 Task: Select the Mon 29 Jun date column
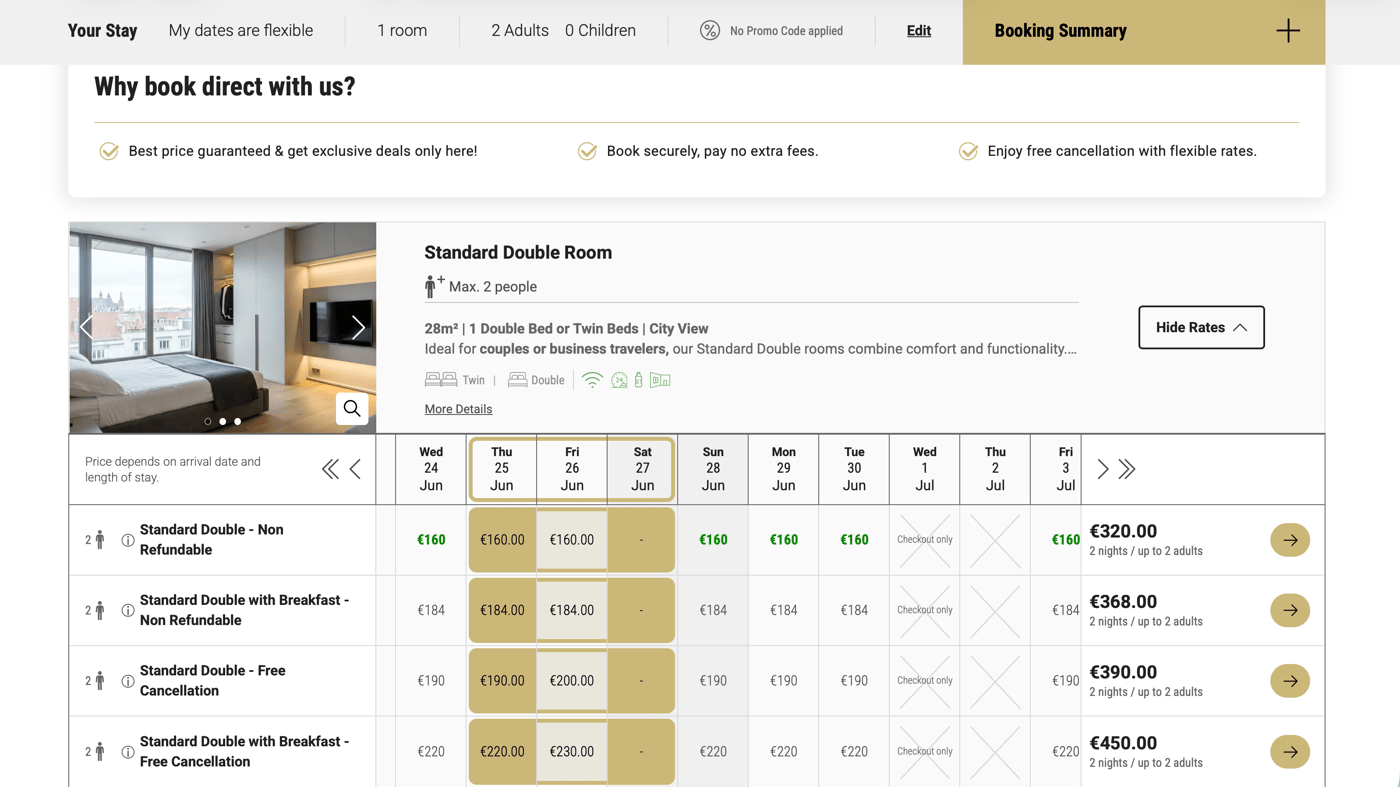pos(784,469)
